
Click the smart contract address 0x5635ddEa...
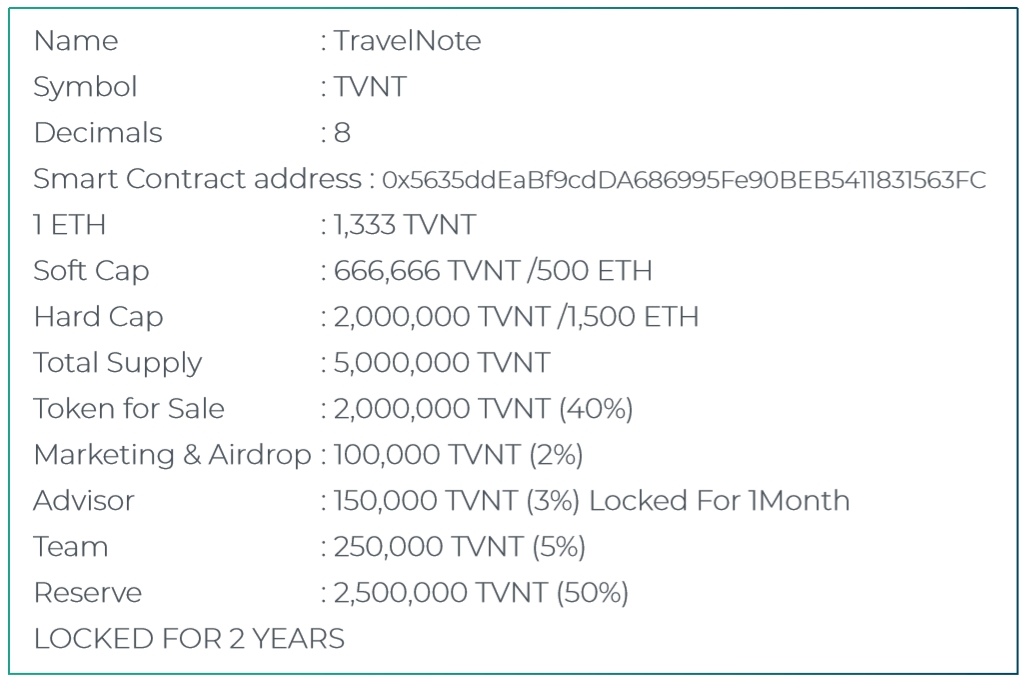[684, 180]
